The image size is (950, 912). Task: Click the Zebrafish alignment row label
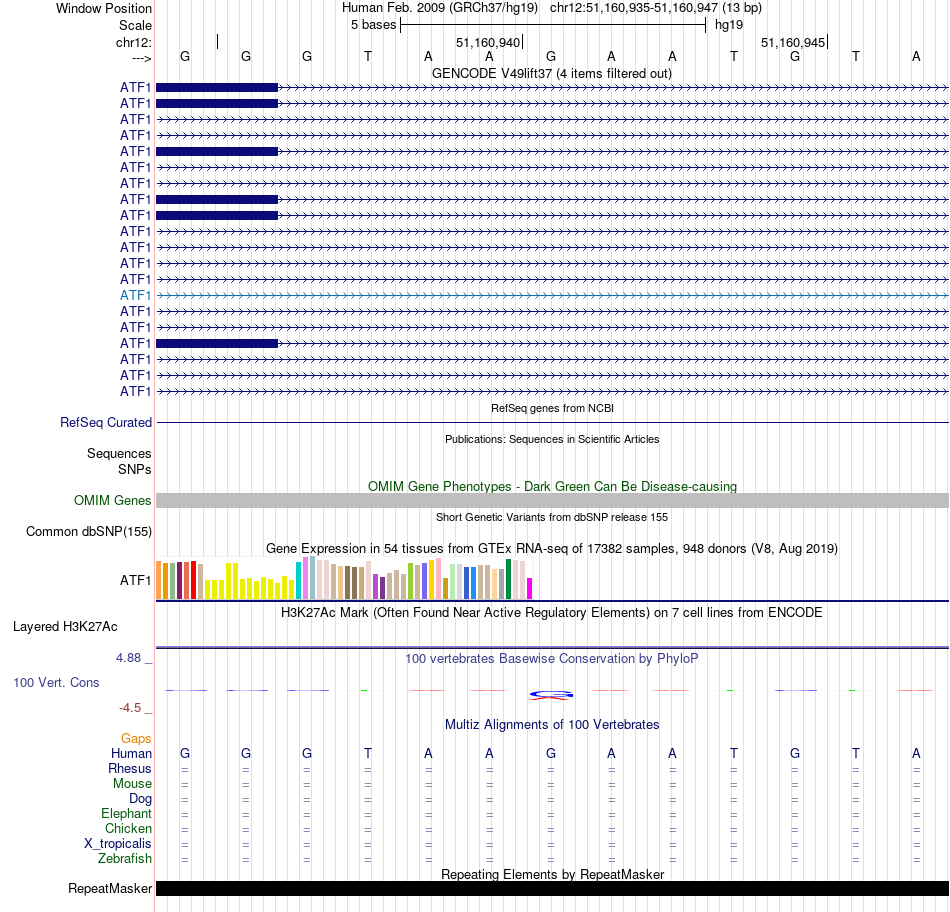coord(125,859)
